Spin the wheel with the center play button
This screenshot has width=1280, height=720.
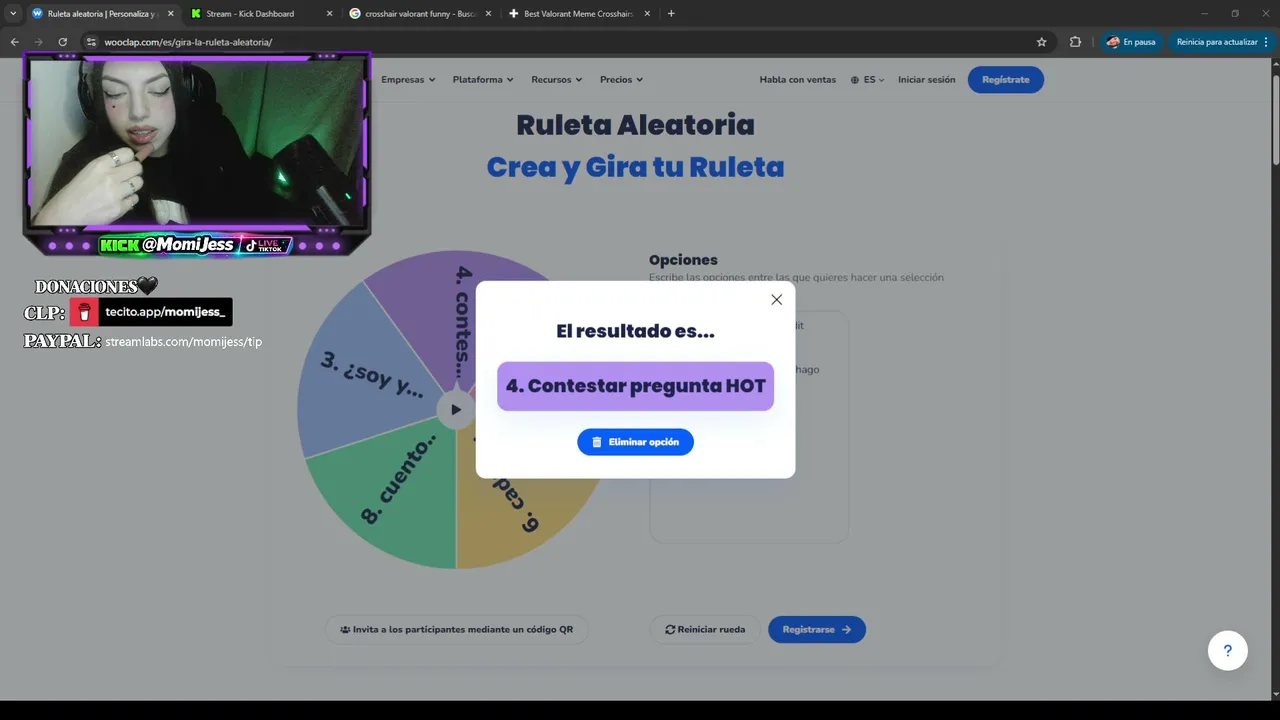tap(456, 409)
